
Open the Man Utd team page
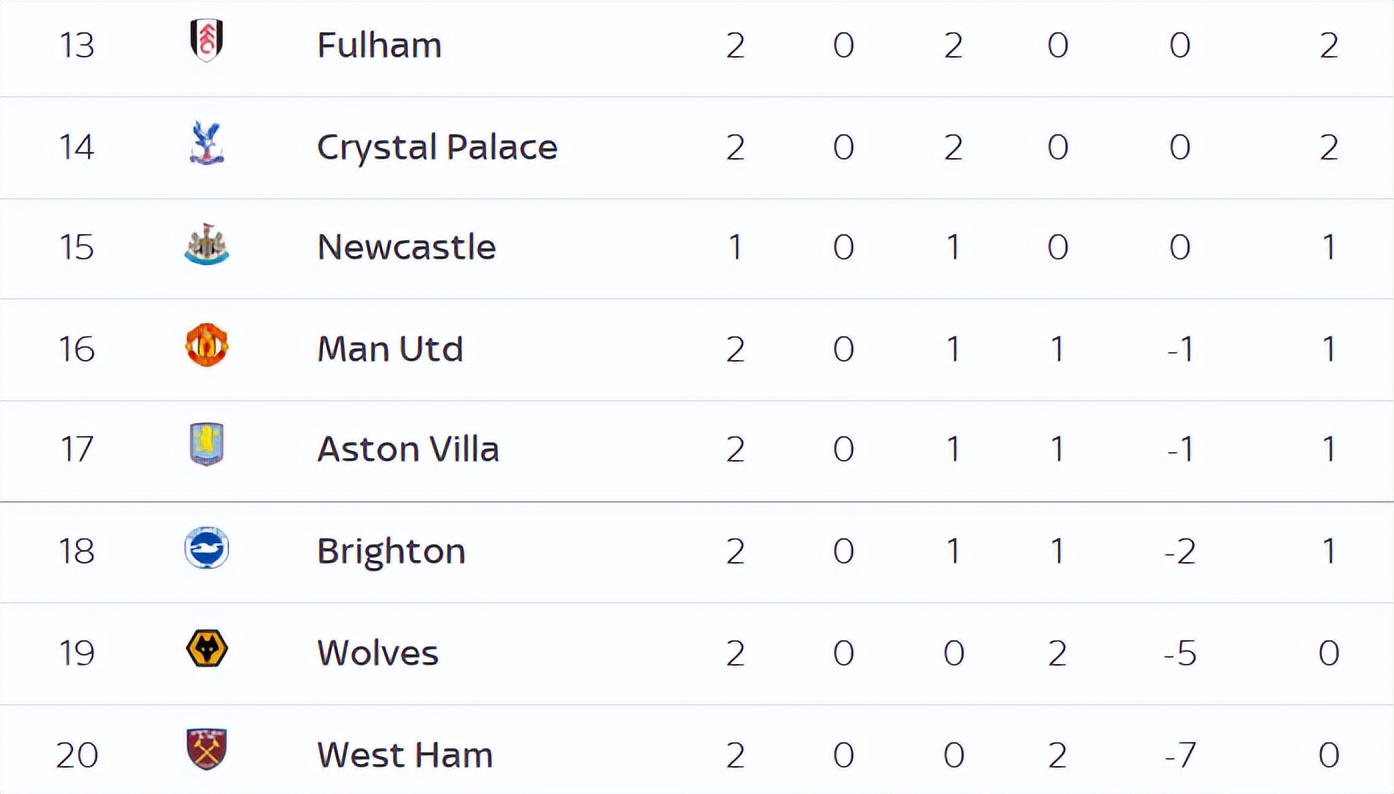[390, 349]
